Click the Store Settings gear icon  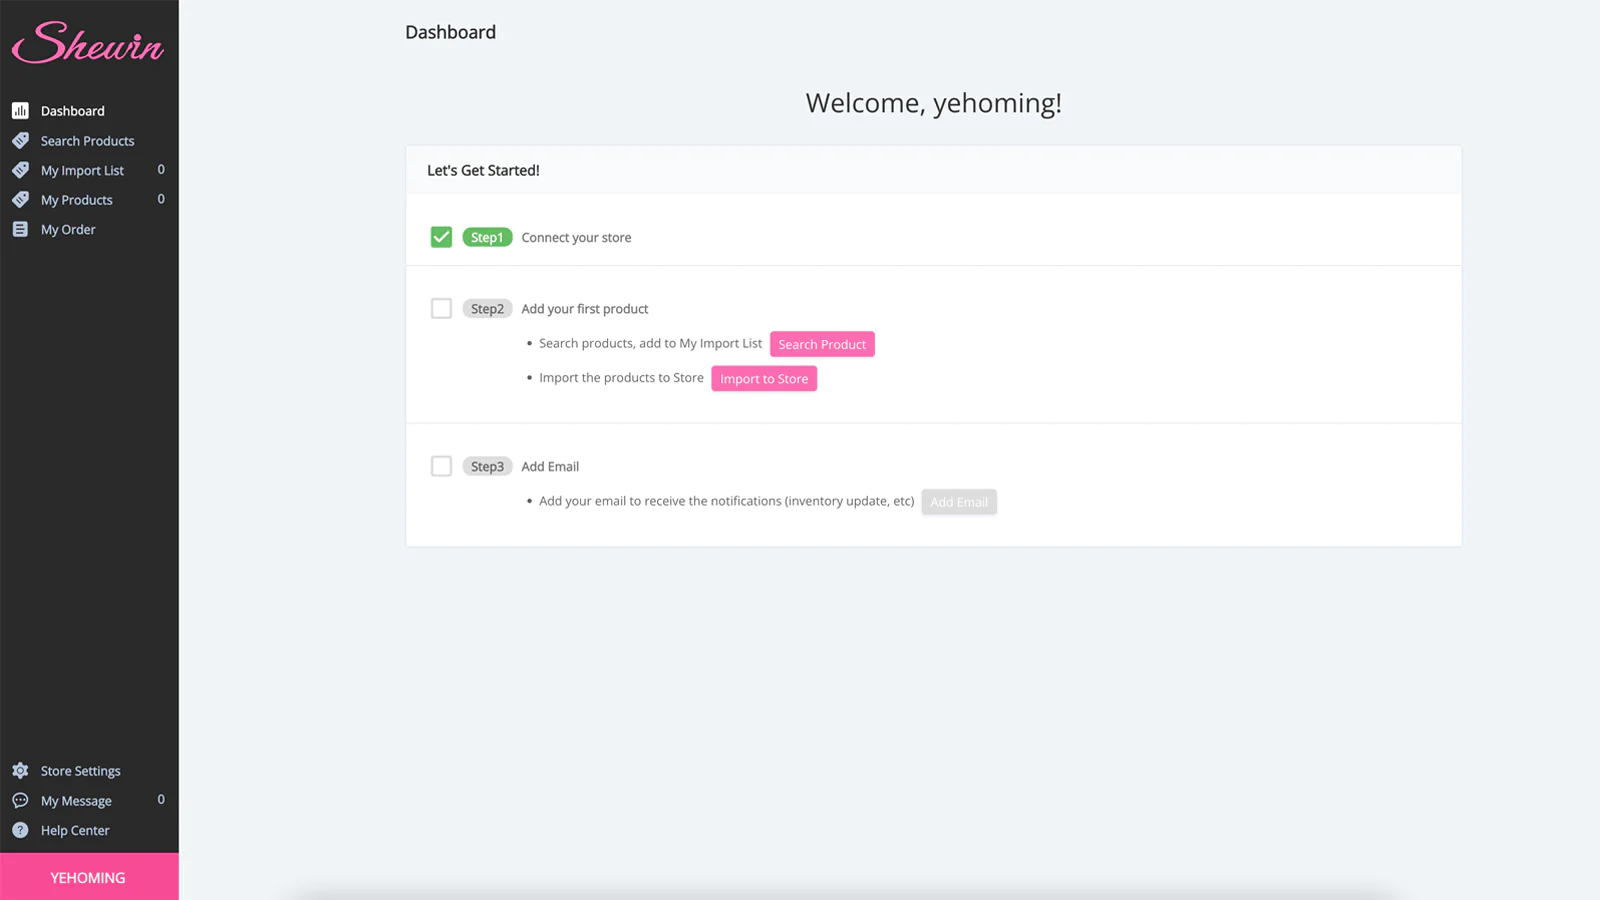coord(20,770)
